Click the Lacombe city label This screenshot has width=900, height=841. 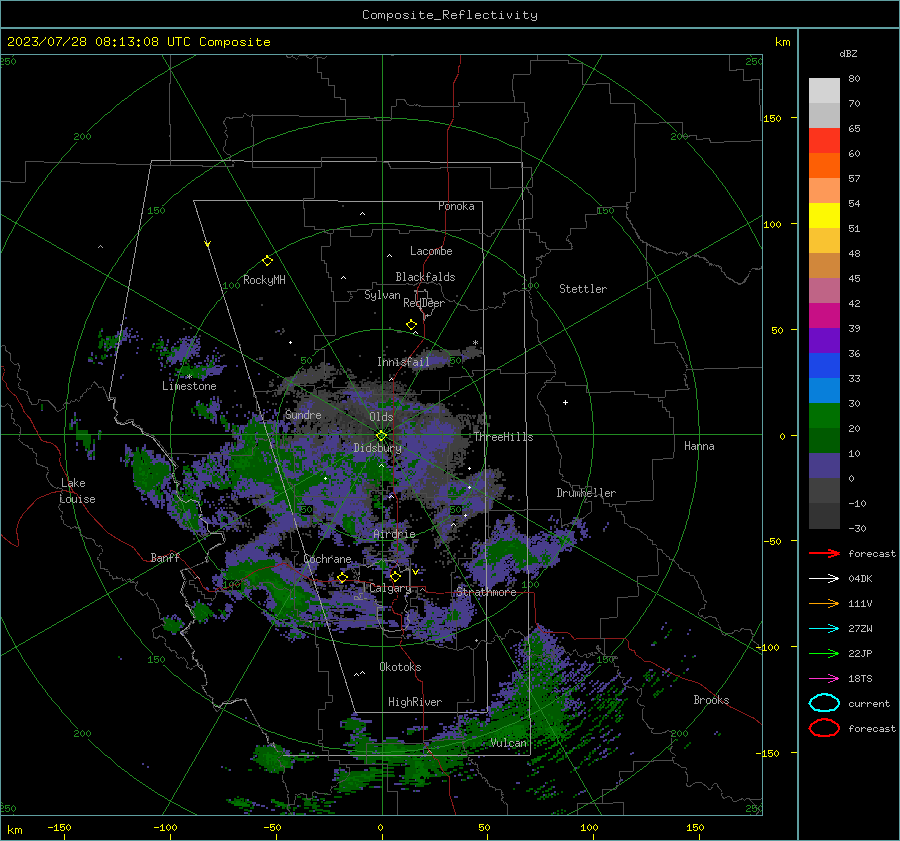[431, 251]
